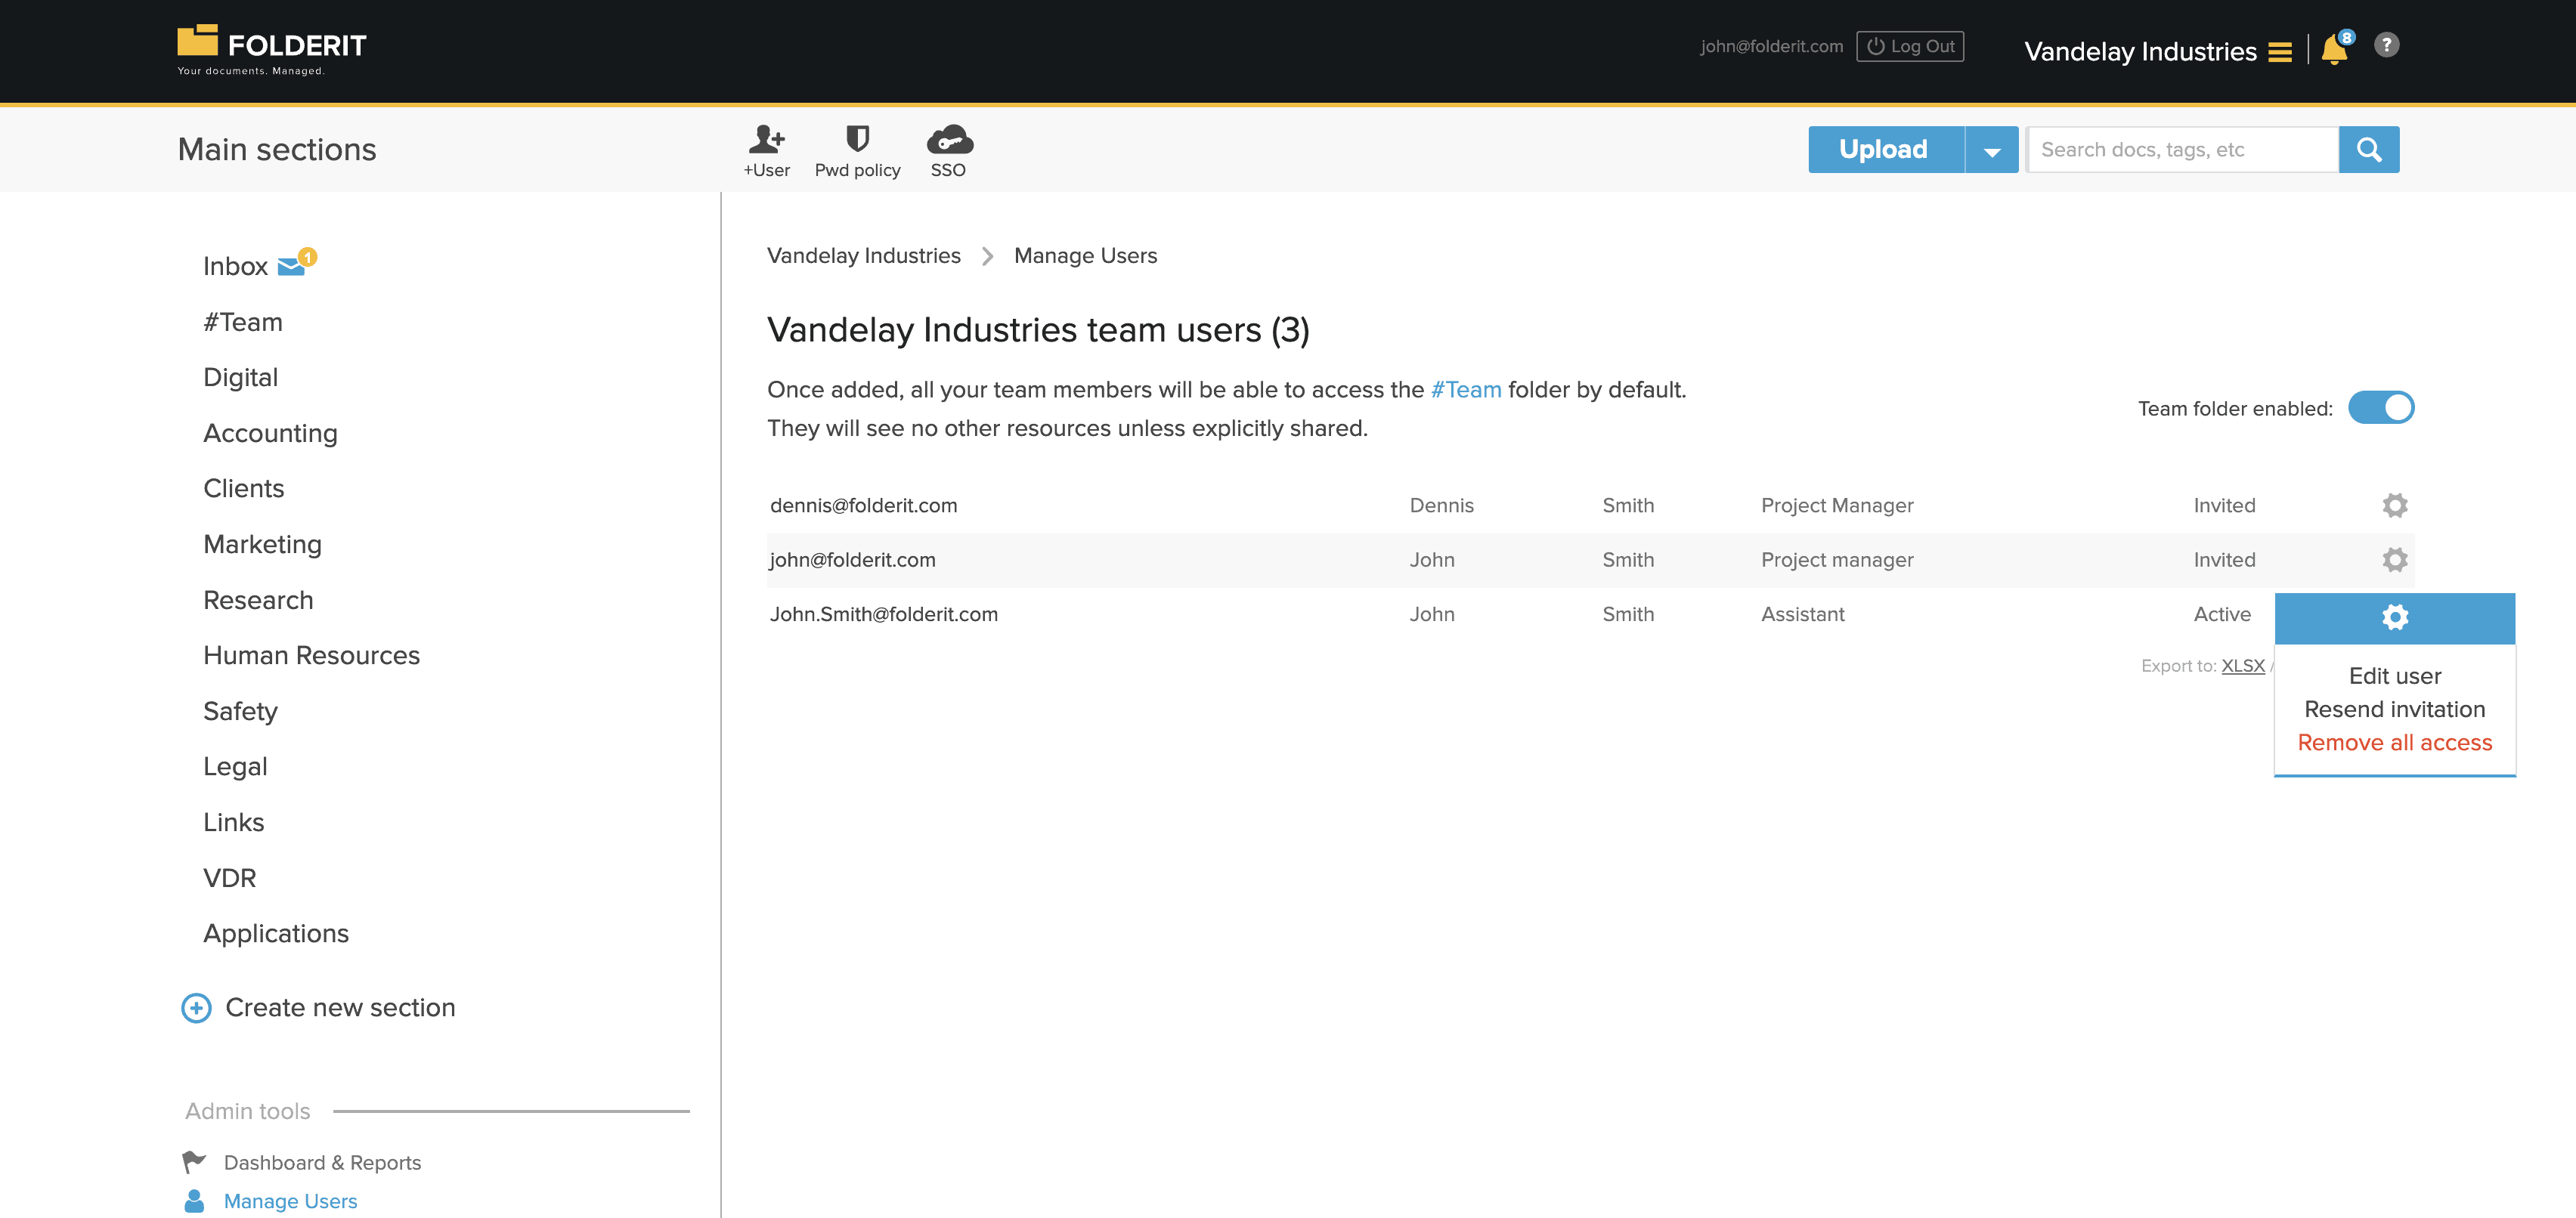Click the search magnifier button
The image size is (2576, 1218).
coord(2368,149)
